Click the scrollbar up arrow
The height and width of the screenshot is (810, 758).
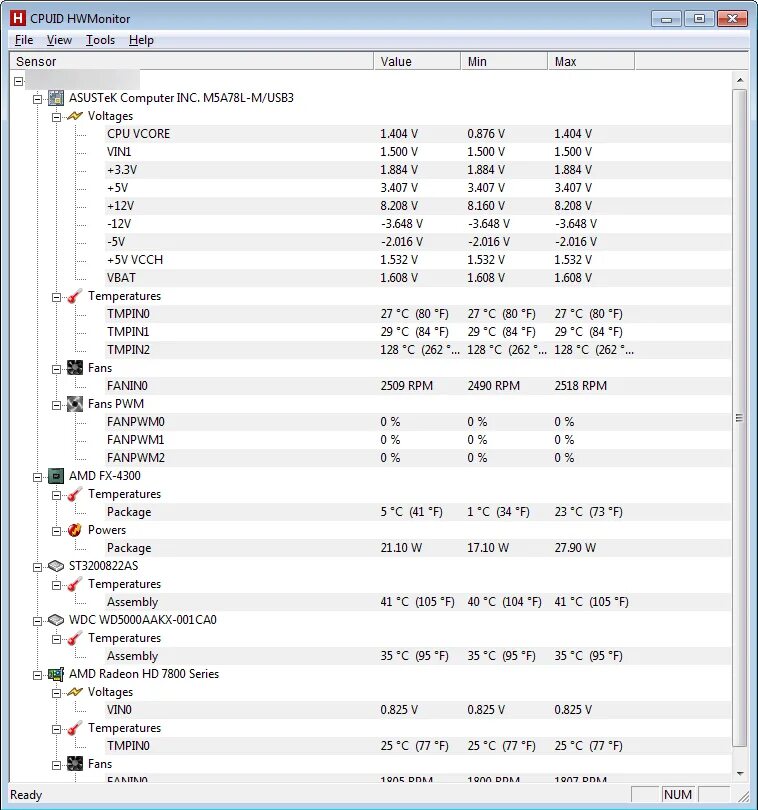click(740, 80)
